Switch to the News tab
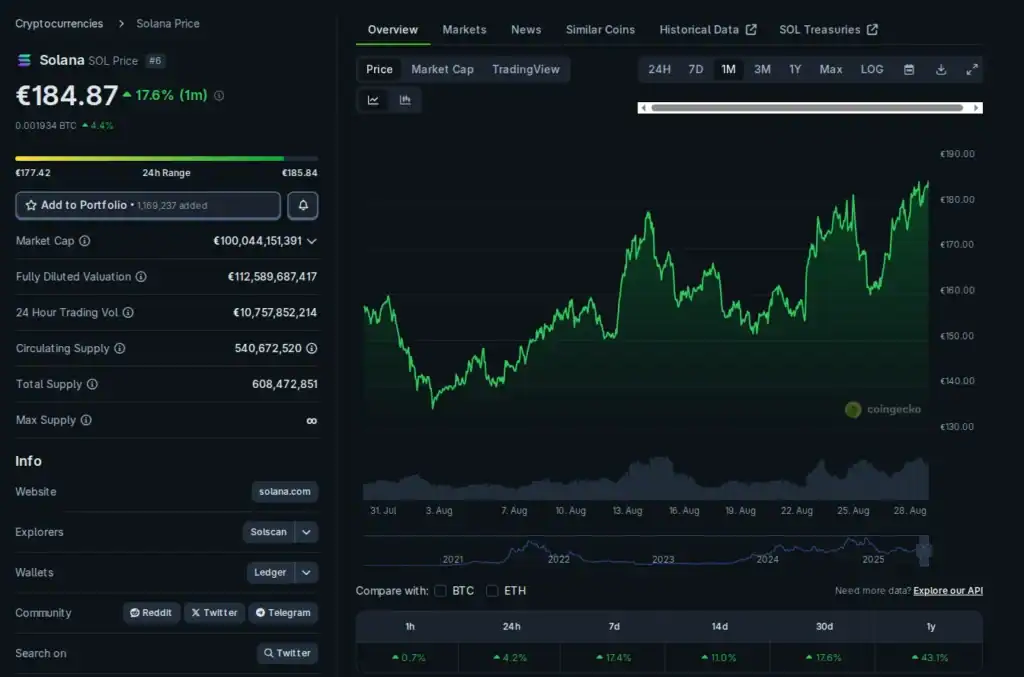This screenshot has height=677, width=1024. [526, 30]
